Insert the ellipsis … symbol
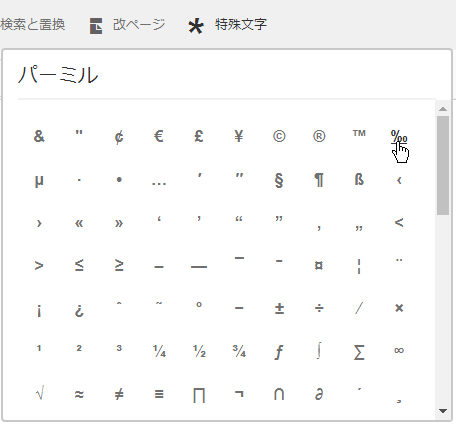The width and height of the screenshot is (456, 424). pos(159,183)
